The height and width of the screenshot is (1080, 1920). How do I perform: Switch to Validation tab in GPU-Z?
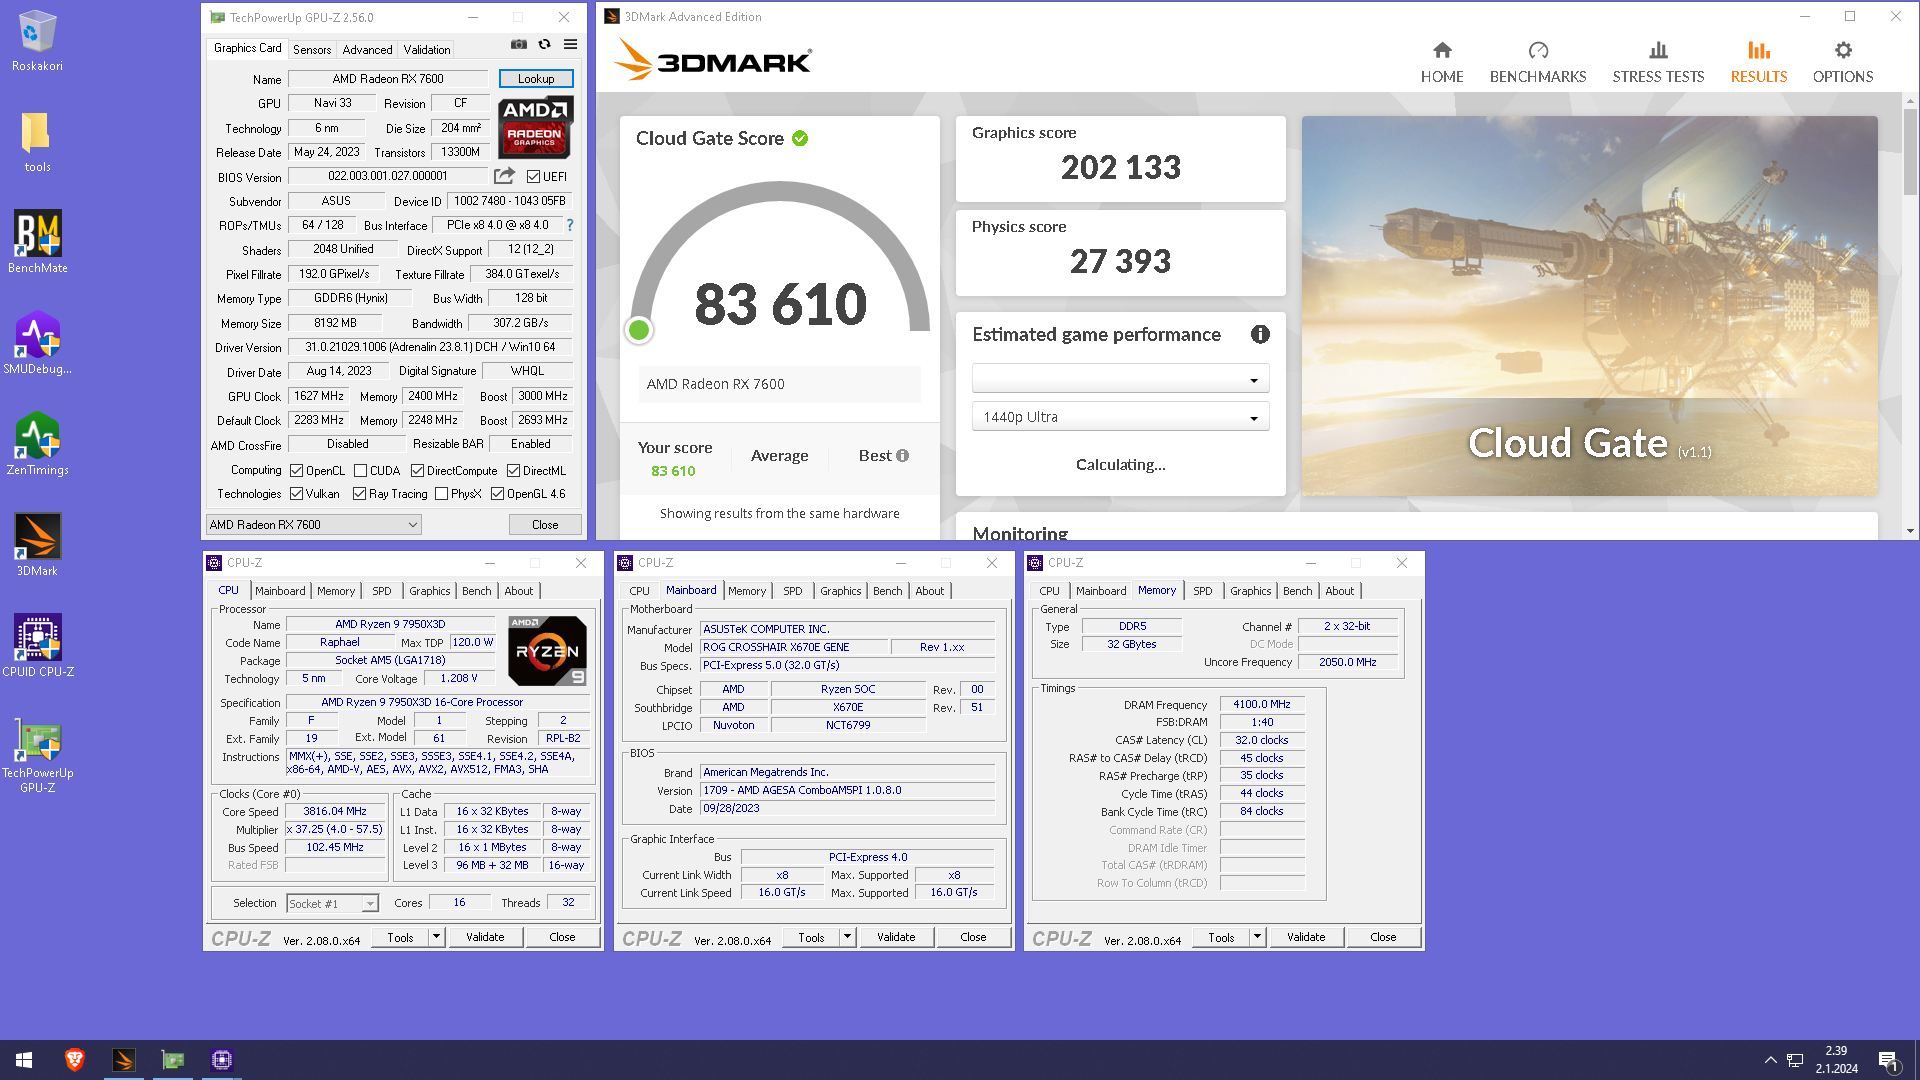point(427,50)
